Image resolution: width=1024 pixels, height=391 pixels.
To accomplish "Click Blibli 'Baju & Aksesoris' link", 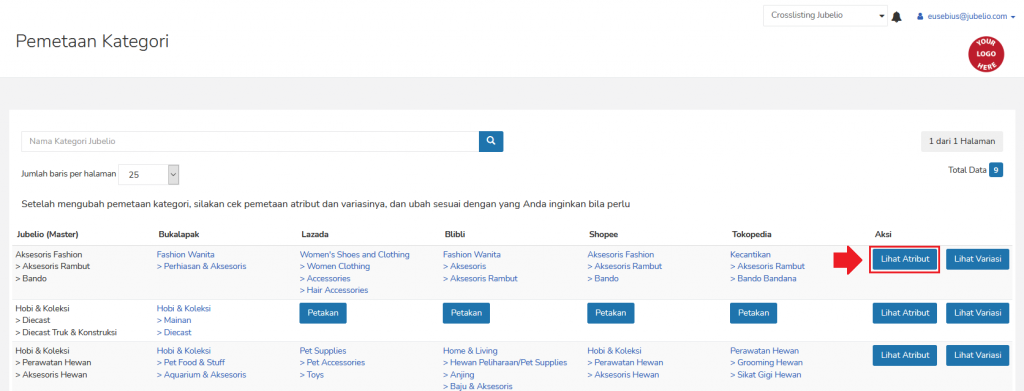I will [477, 386].
